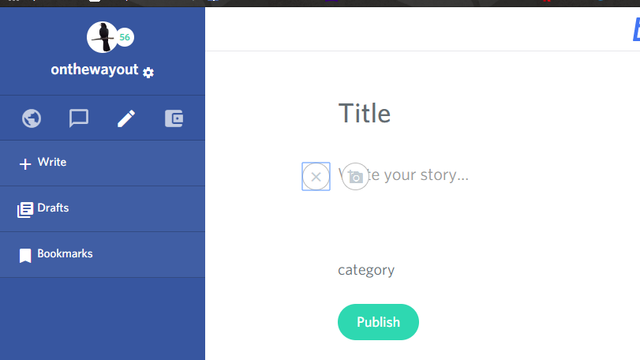Click the bird profile avatar
This screenshot has width=640, height=360.
pos(102,37)
